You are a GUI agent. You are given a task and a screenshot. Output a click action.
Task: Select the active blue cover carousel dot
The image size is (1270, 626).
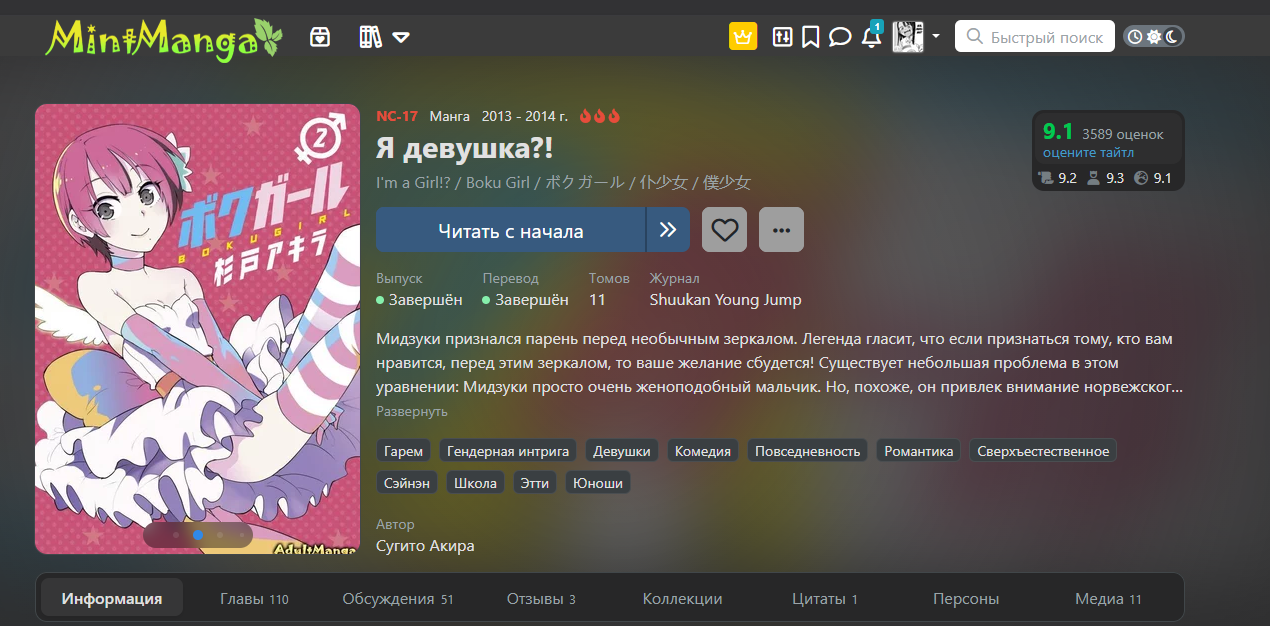(198, 535)
